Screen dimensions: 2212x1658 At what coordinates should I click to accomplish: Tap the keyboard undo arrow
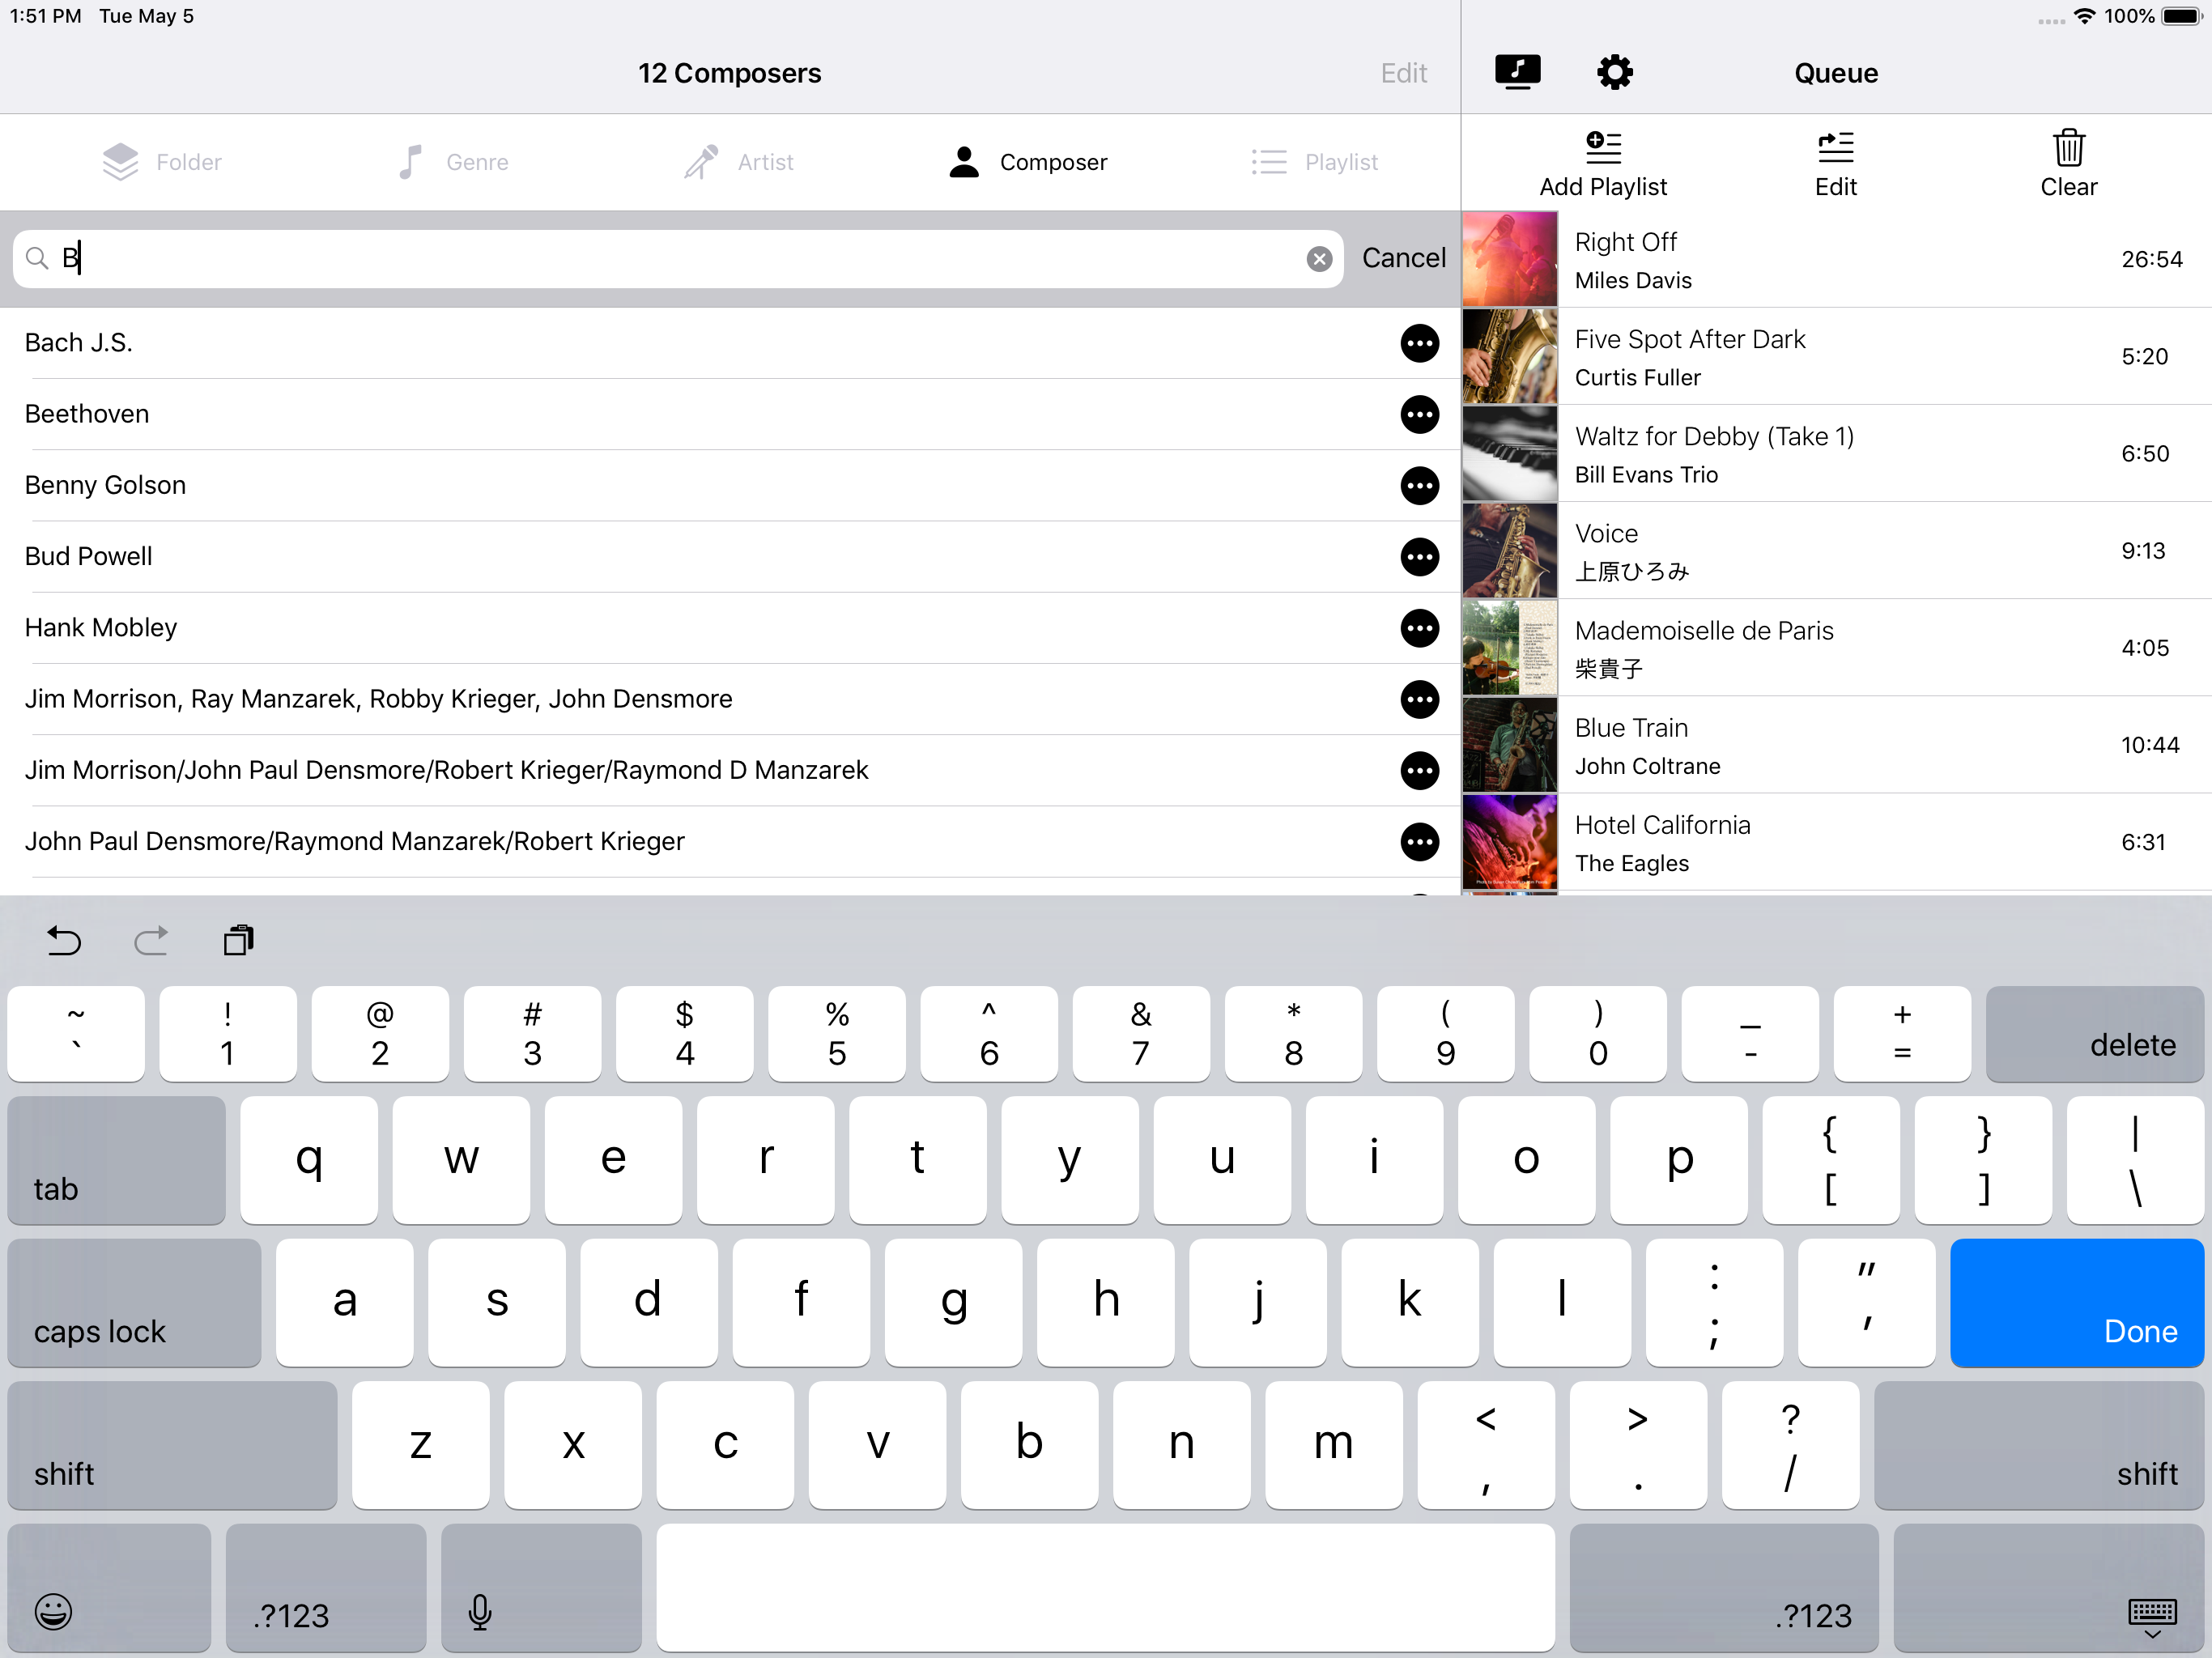click(x=64, y=941)
